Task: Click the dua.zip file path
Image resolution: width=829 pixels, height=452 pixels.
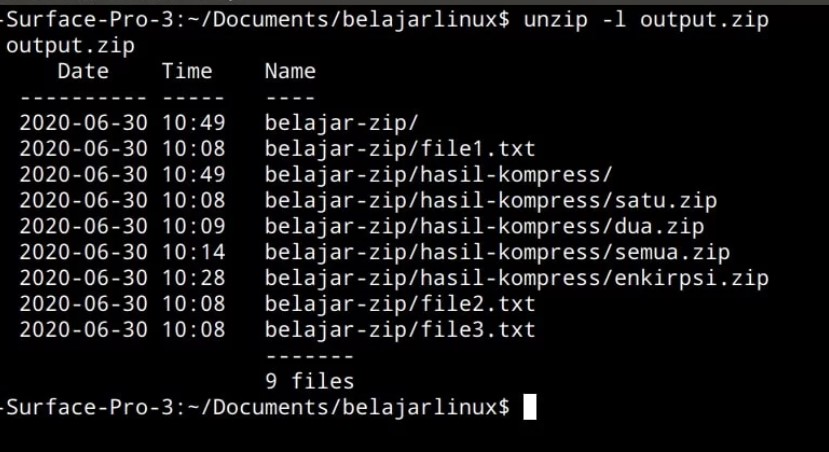Action: 484,226
